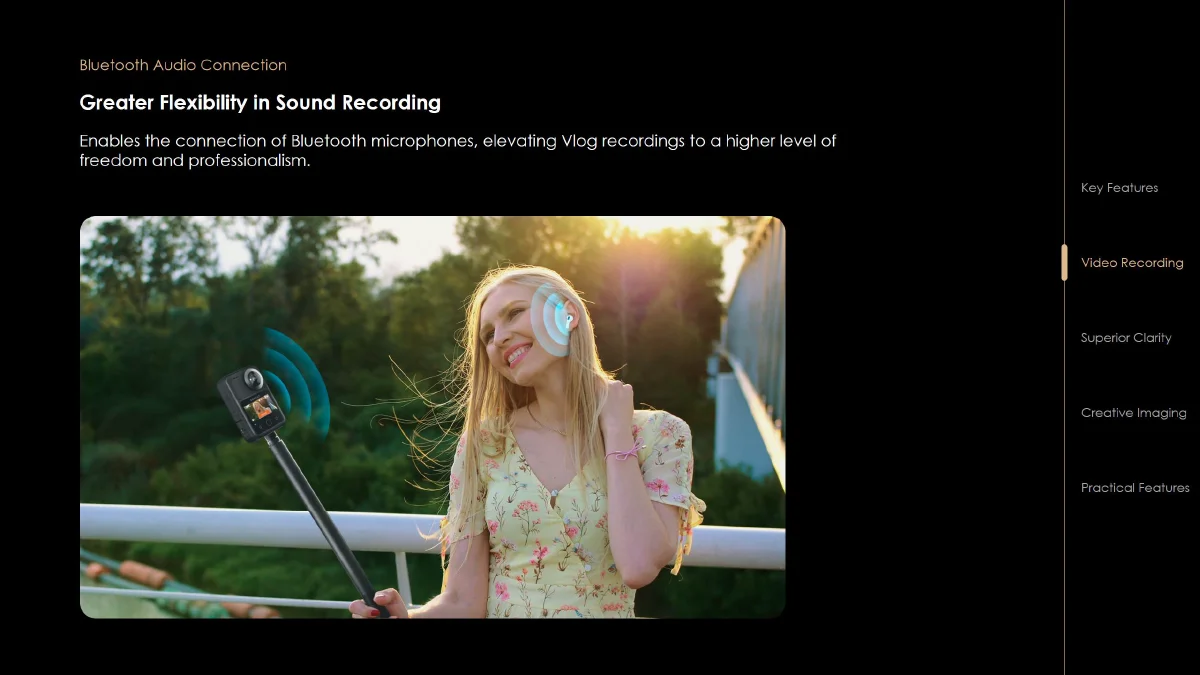The height and width of the screenshot is (675, 1200).
Task: Click the 360 camera on the selfie stick
Action: tap(251, 403)
